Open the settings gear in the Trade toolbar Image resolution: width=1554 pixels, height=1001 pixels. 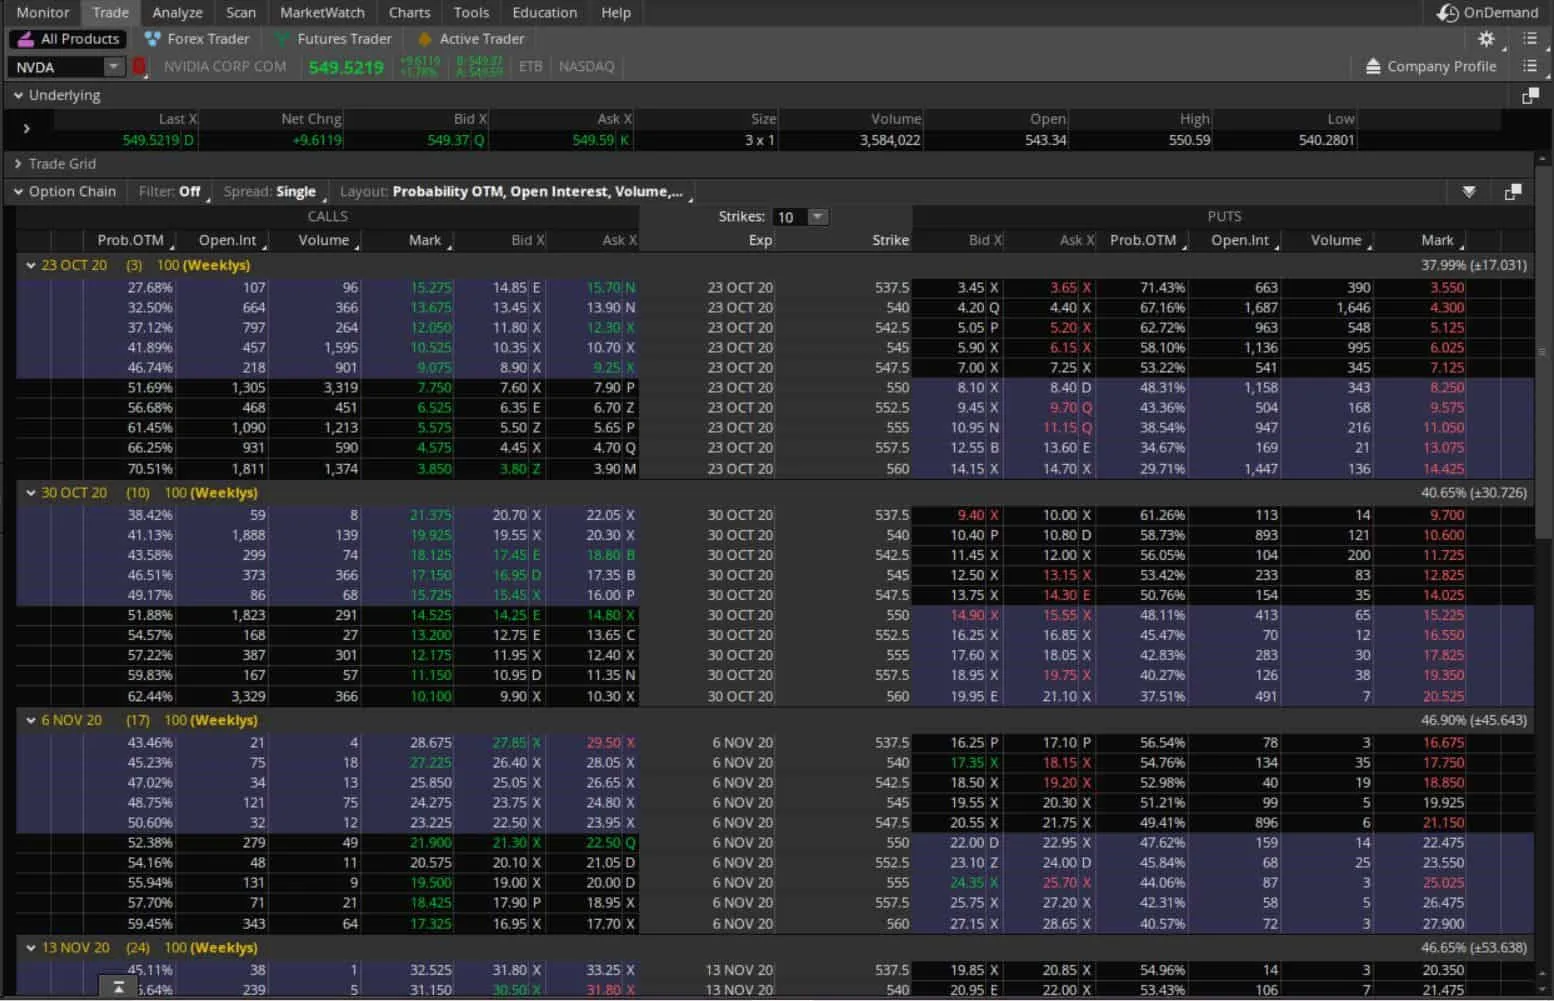coord(1486,39)
